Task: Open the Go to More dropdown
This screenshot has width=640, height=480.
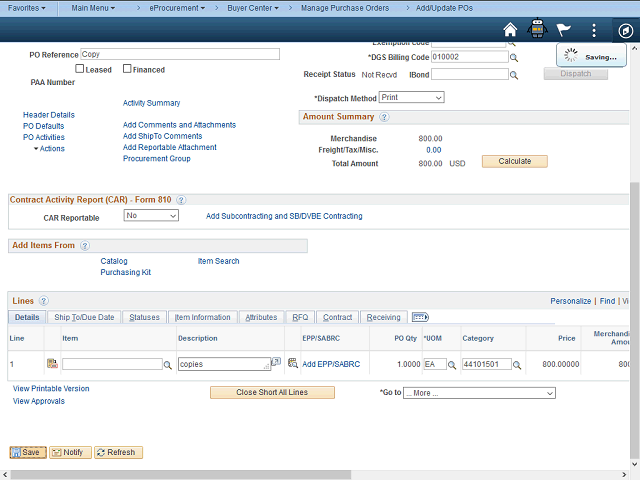Action: [478, 393]
